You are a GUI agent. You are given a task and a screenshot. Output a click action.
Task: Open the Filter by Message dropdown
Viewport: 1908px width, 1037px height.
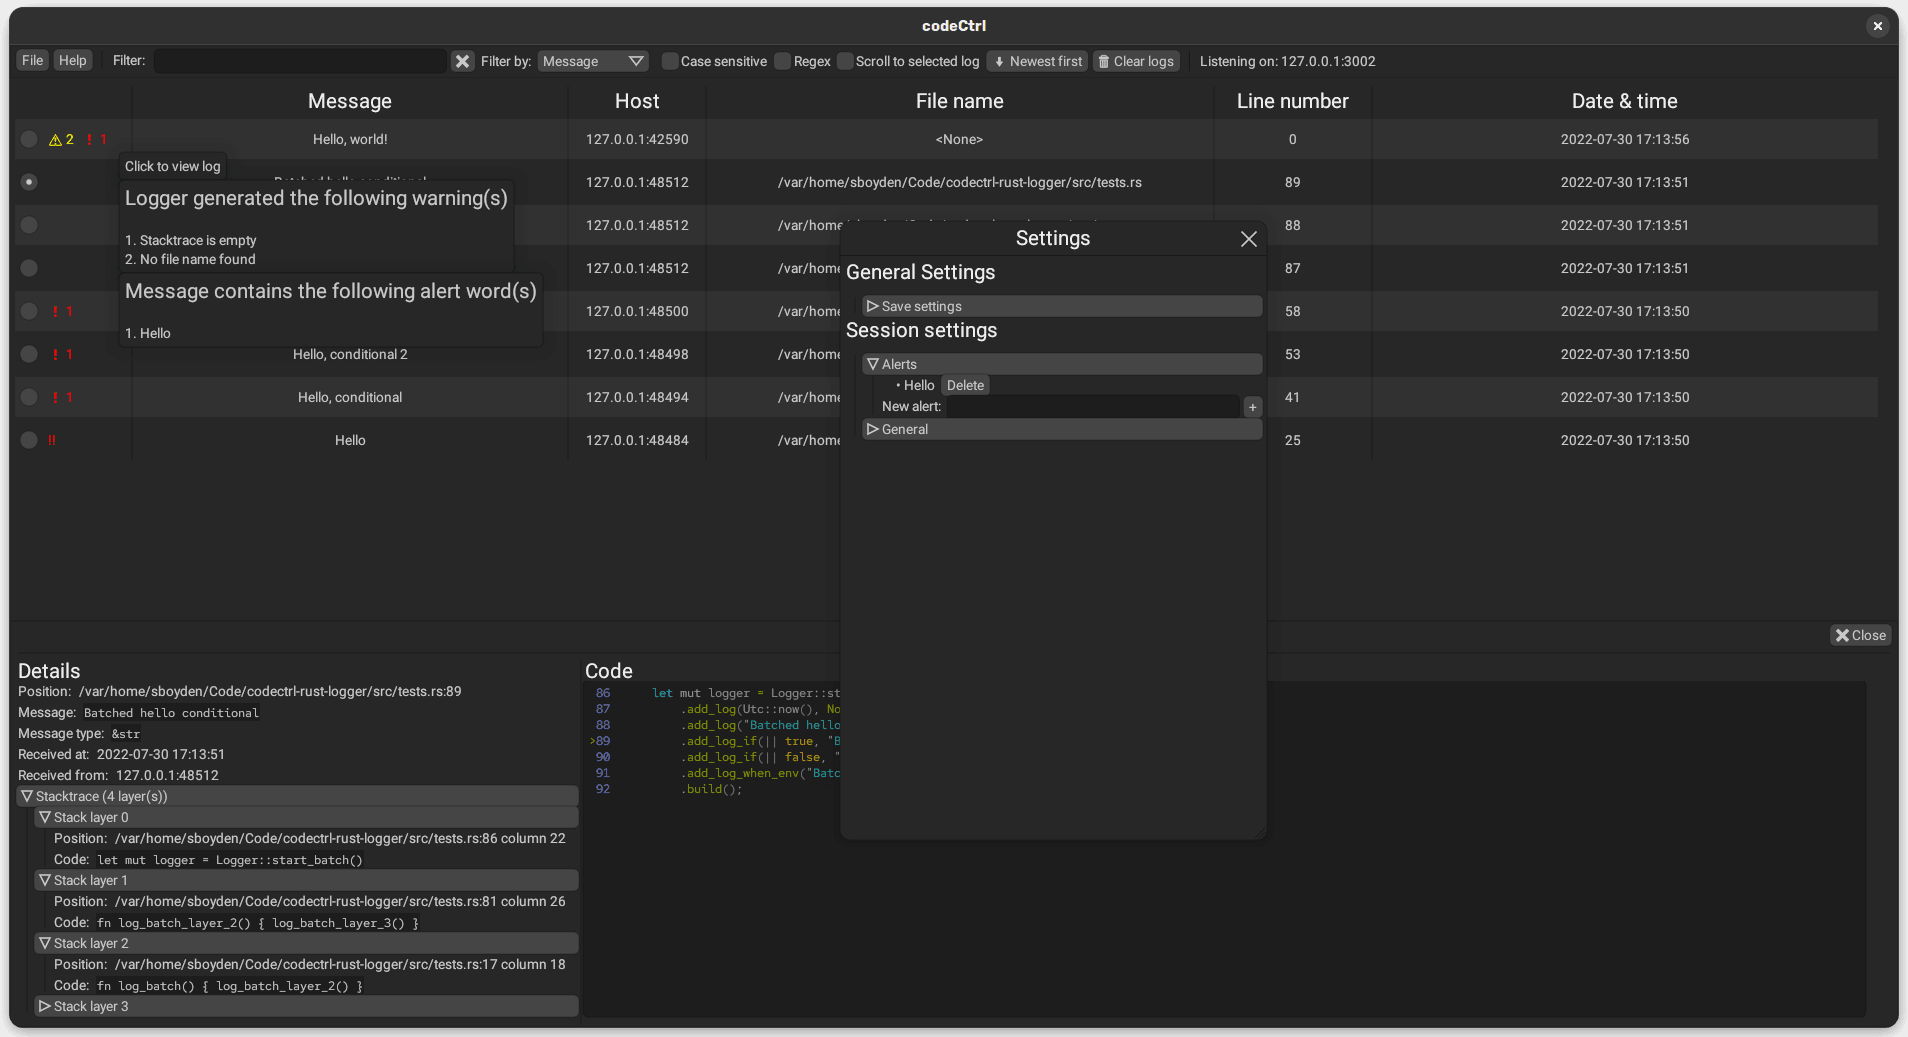click(x=592, y=61)
